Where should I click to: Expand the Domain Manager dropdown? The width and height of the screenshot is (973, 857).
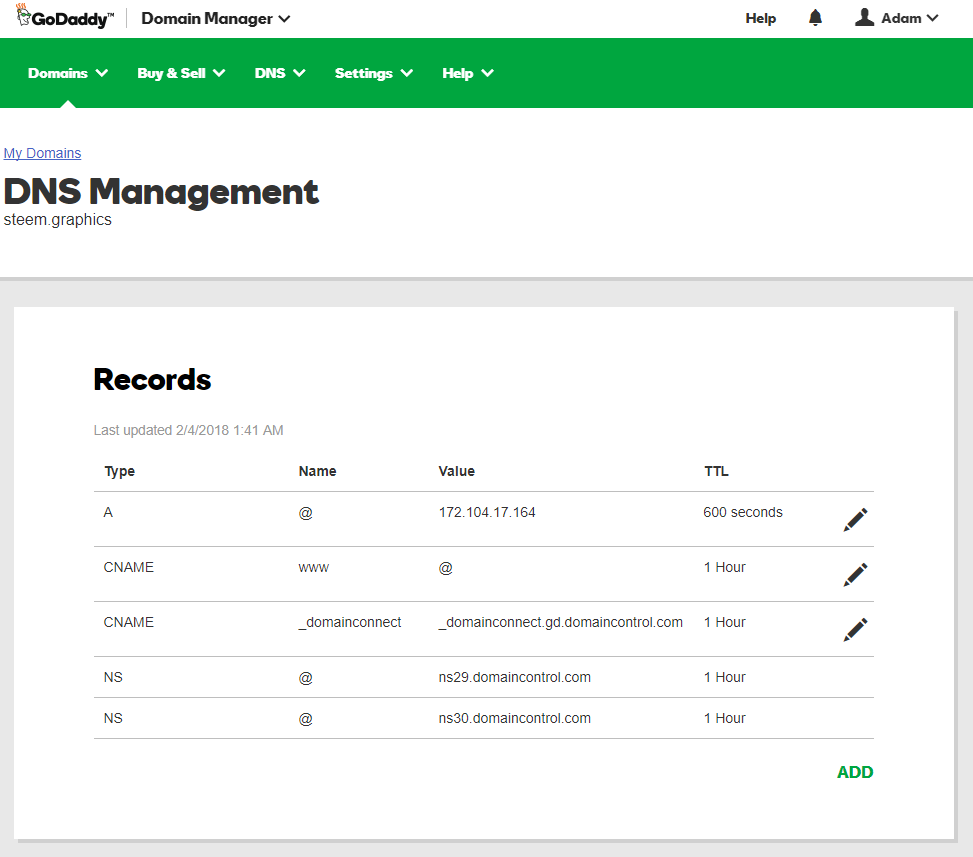215,19
